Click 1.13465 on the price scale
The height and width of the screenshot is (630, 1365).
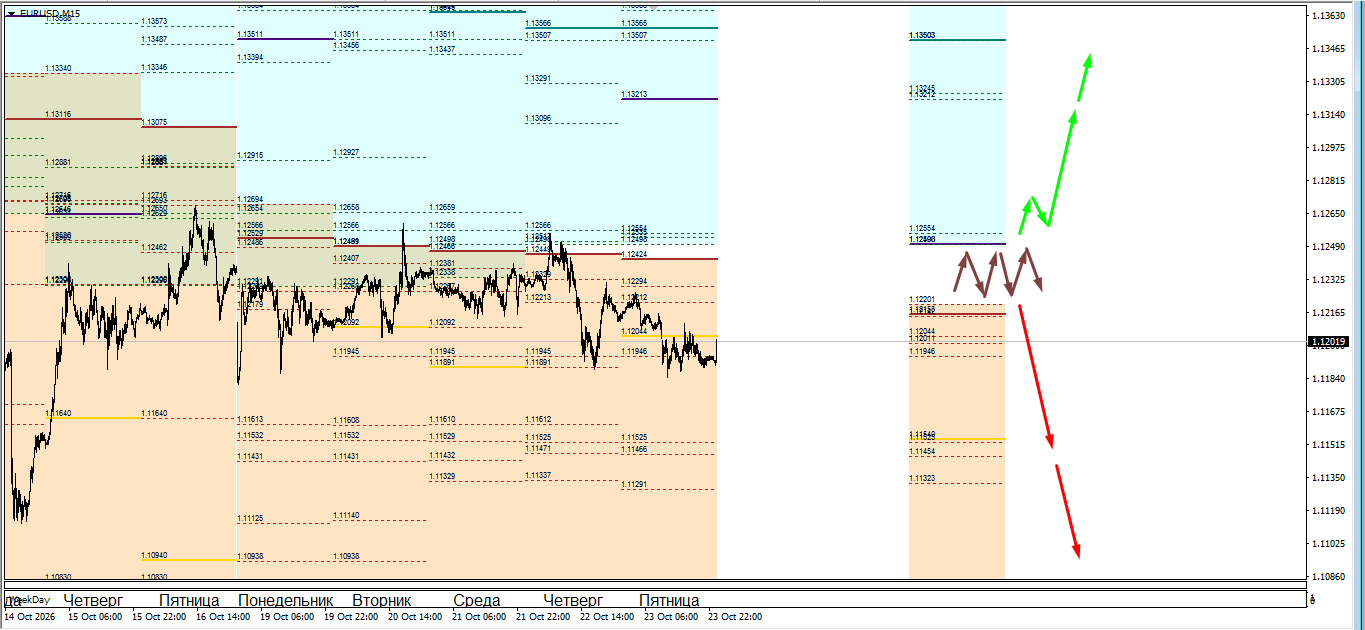(x=1327, y=49)
